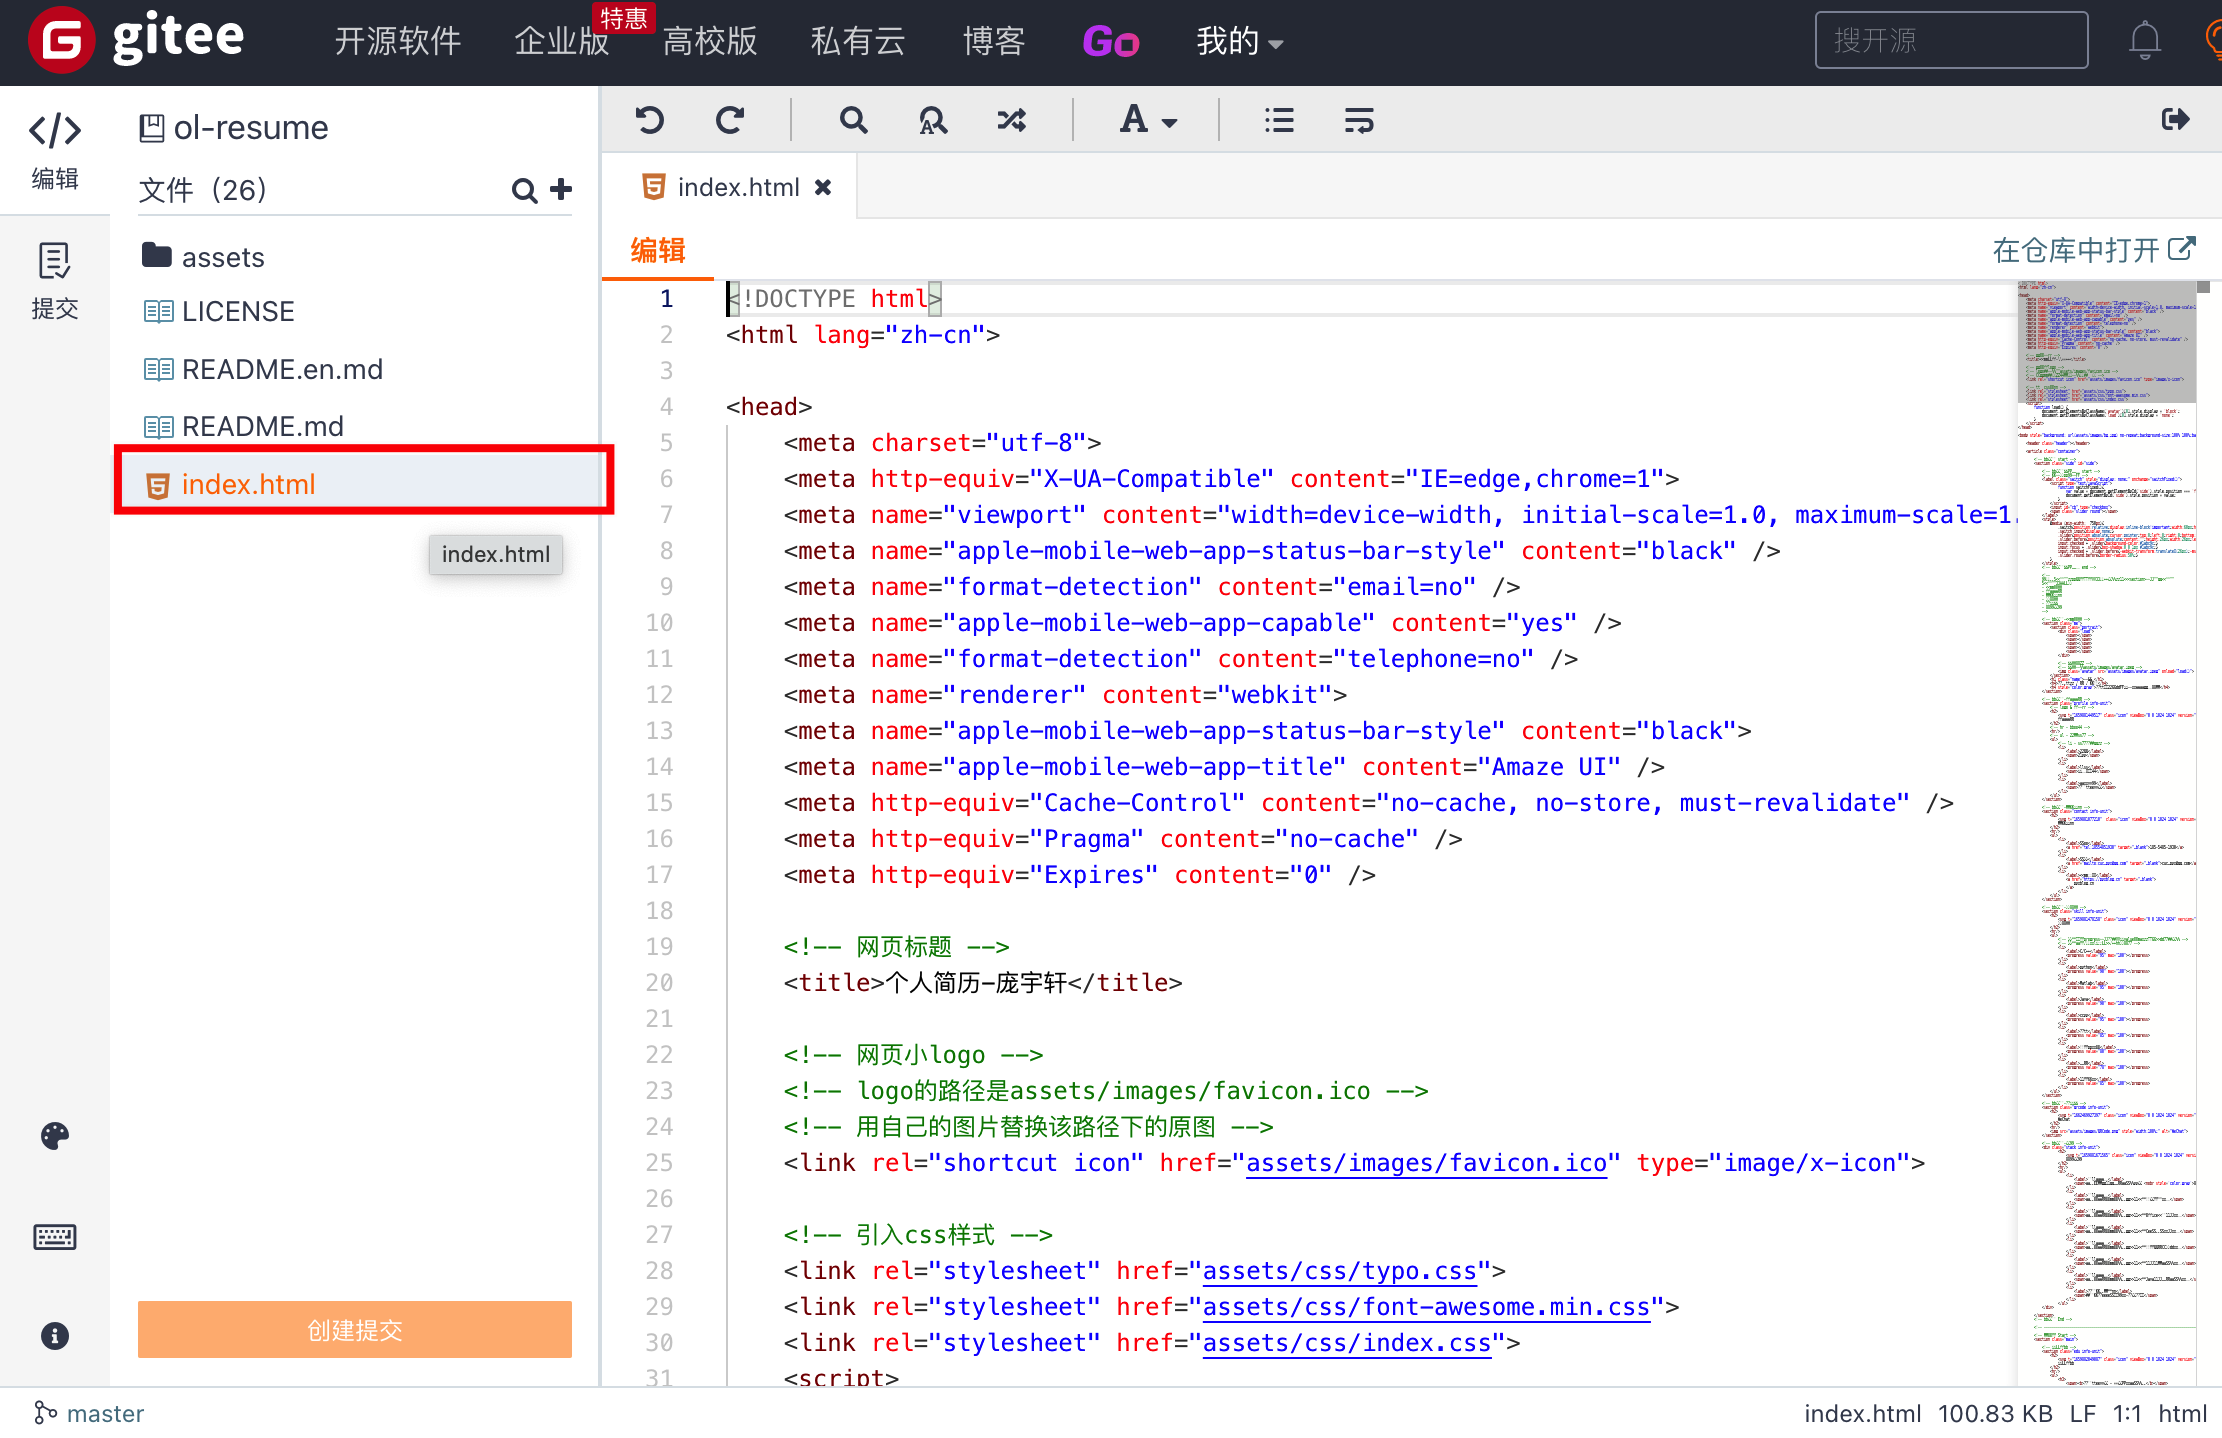The width and height of the screenshot is (2222, 1438).
Task: Click the master branch indicator
Action: pos(90,1413)
